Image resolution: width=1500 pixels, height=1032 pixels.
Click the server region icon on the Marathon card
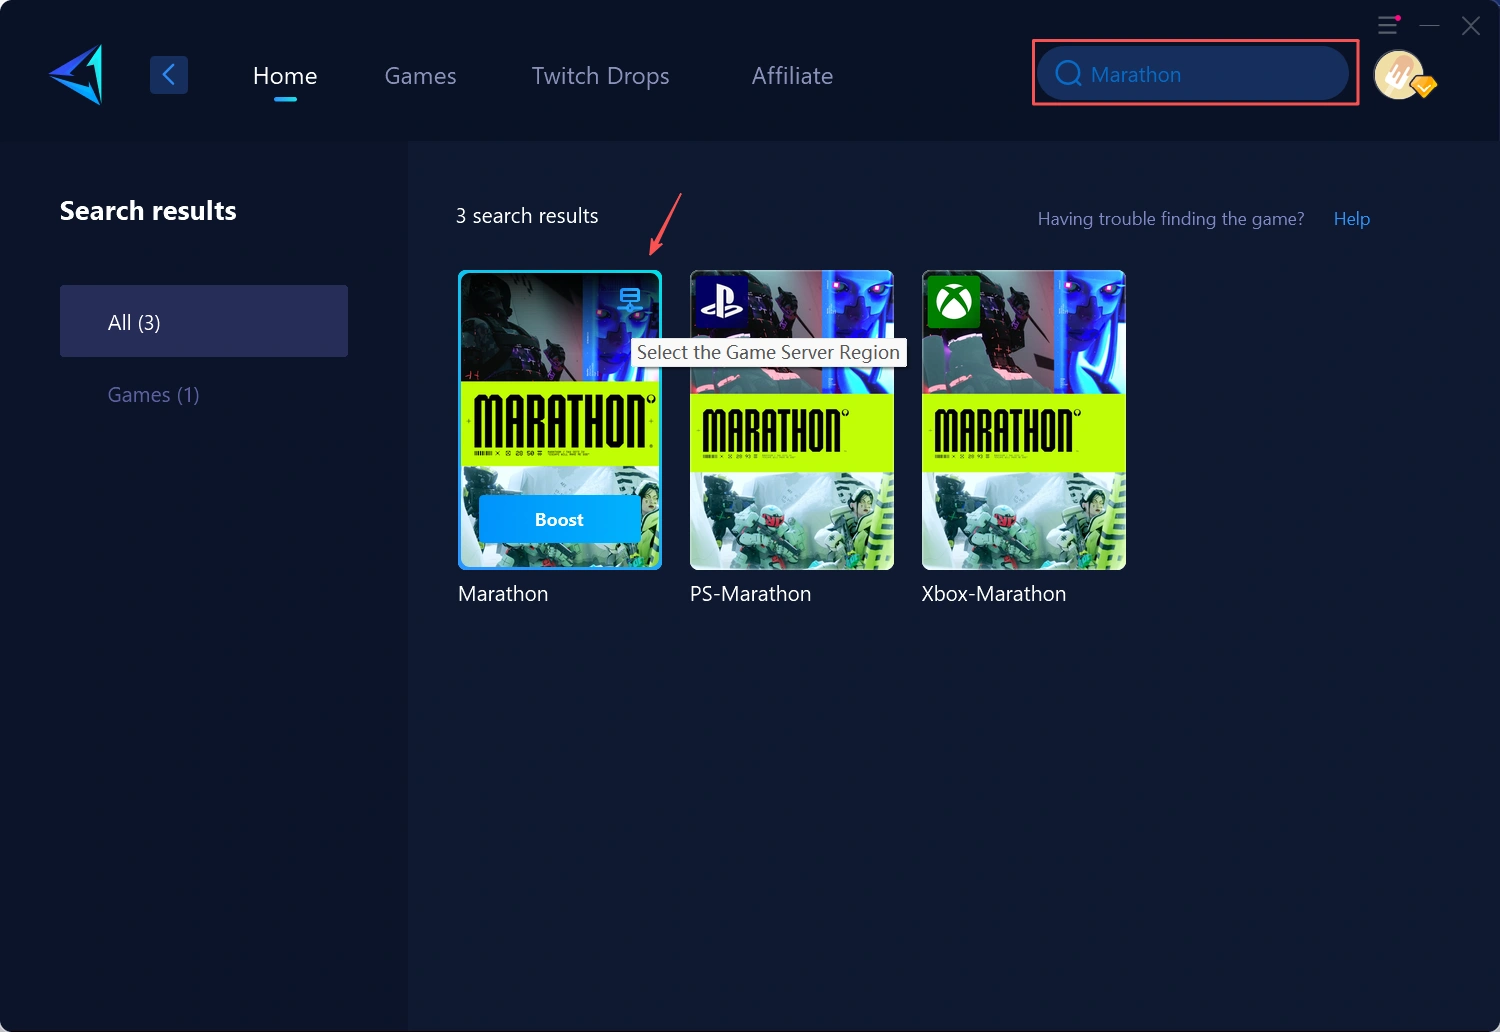pos(630,297)
